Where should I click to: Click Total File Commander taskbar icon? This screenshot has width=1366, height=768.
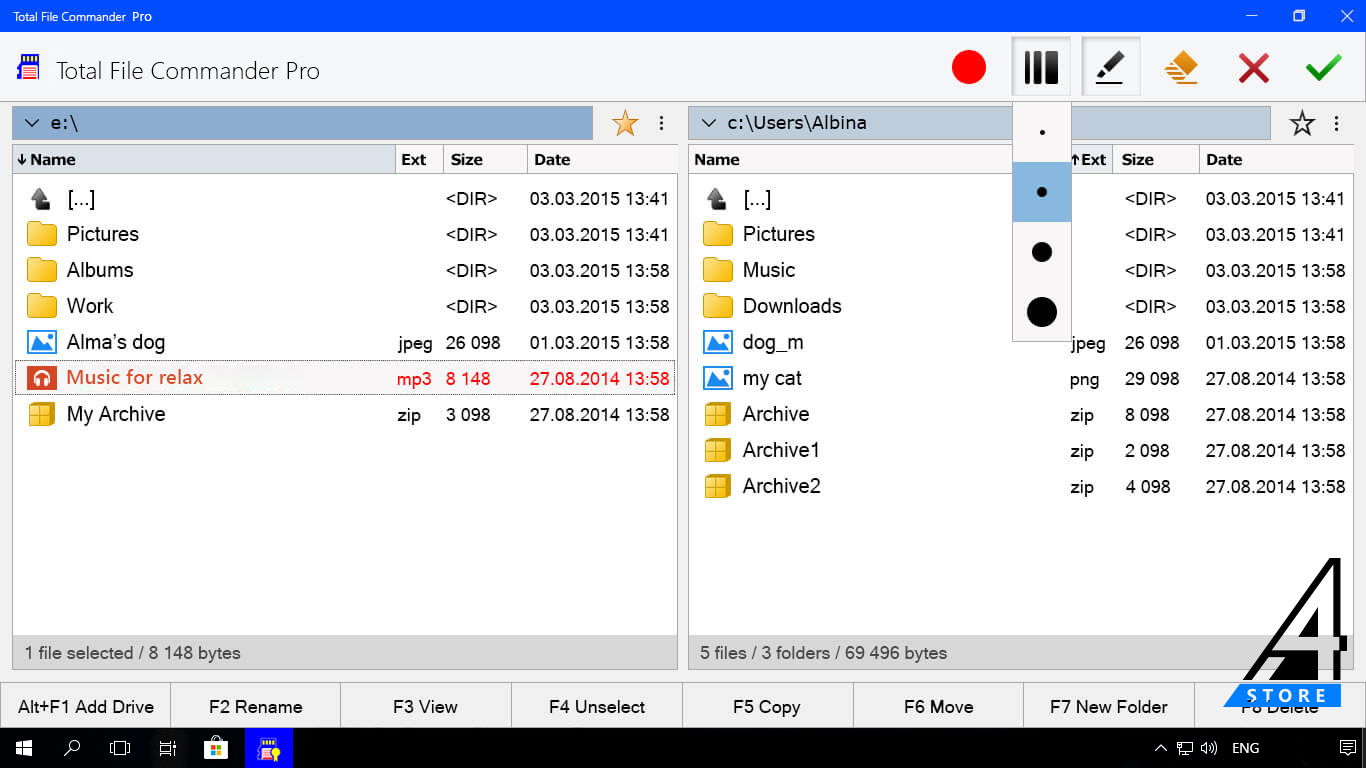click(x=269, y=748)
